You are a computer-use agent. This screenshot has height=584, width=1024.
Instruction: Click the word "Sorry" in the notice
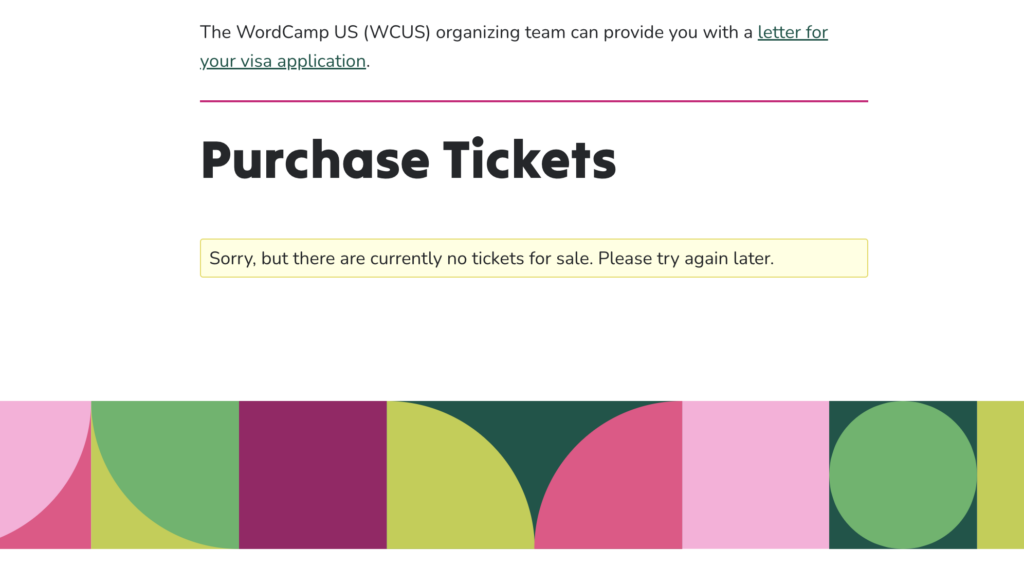point(232,258)
